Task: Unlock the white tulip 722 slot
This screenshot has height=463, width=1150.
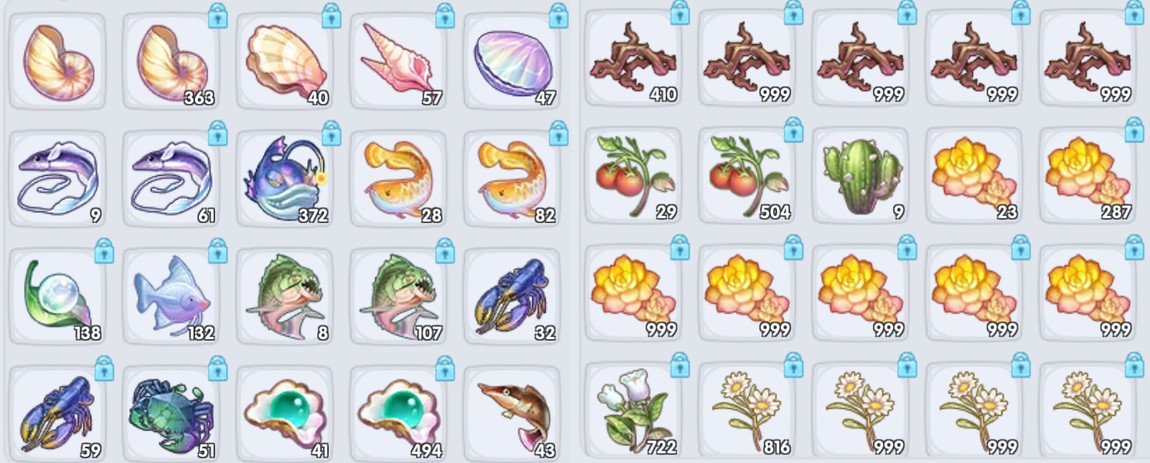Action: 679,365
